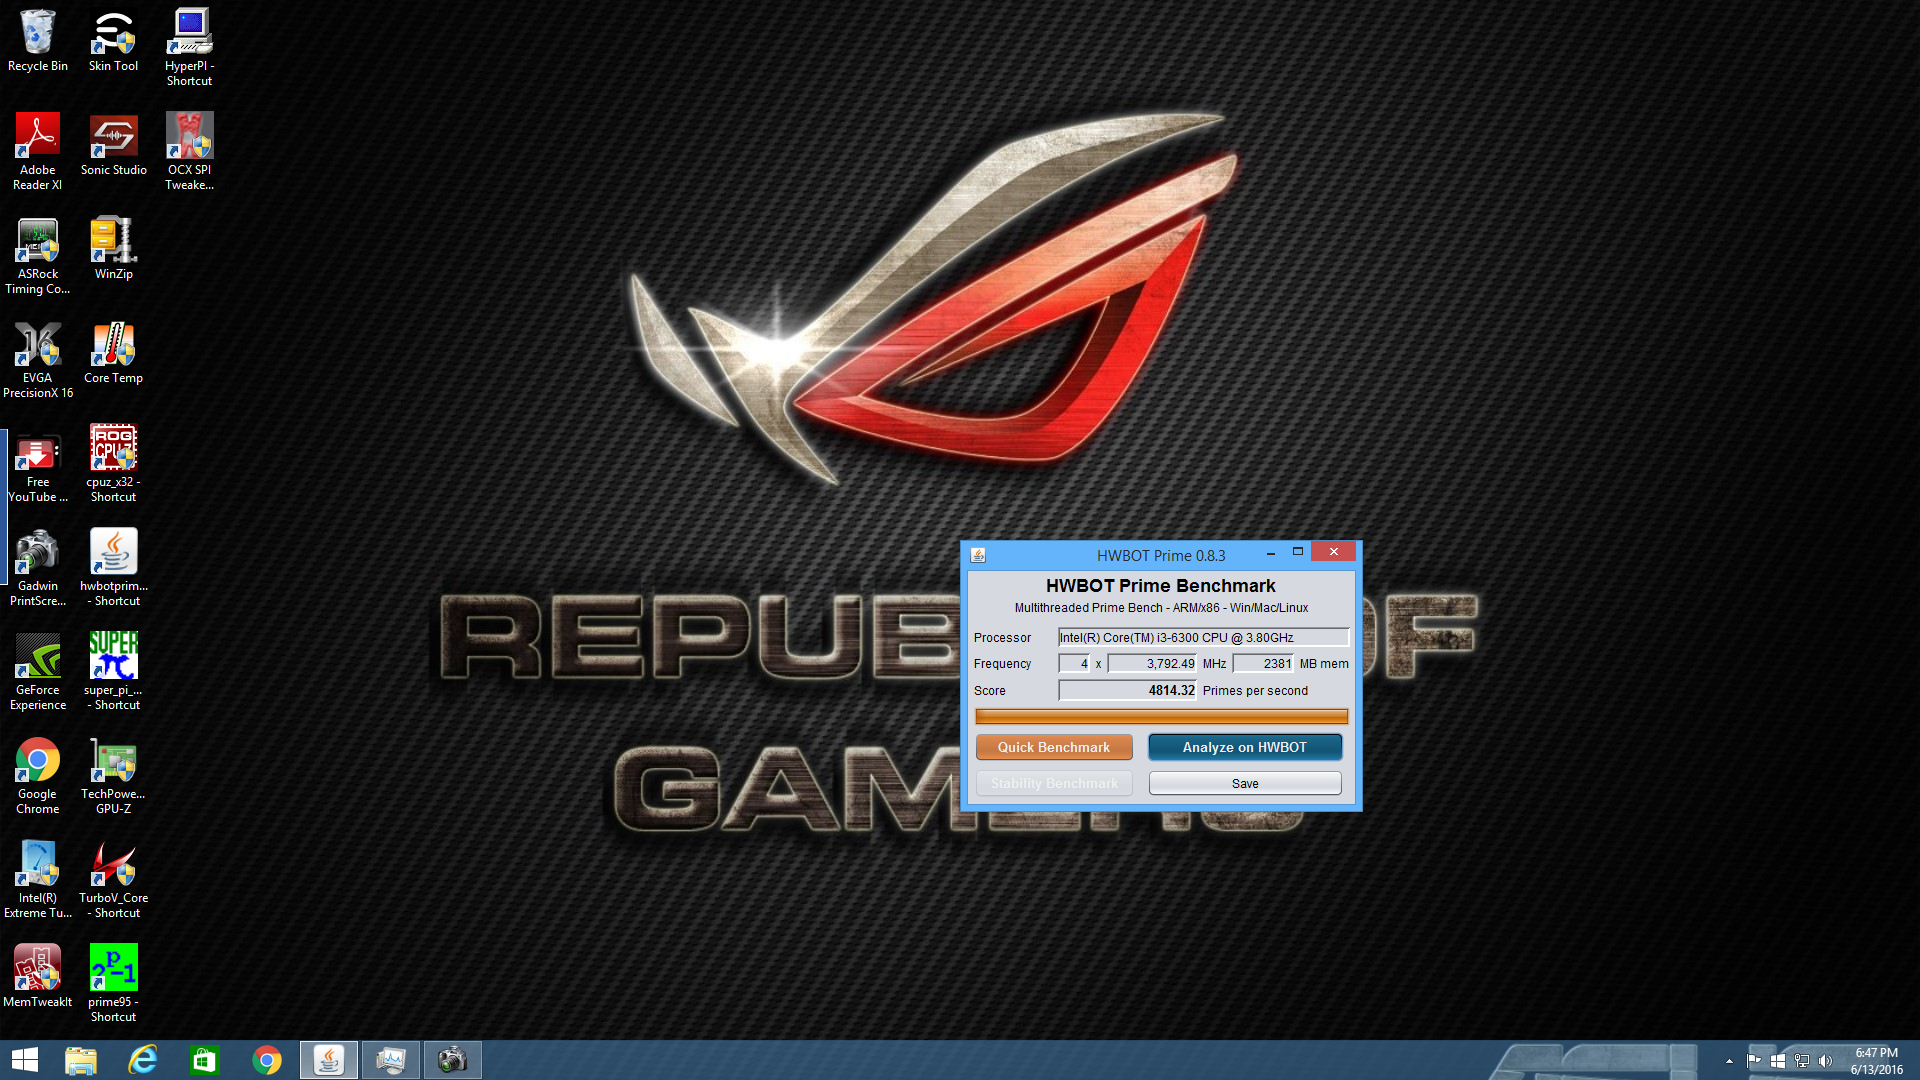The height and width of the screenshot is (1080, 1920).
Task: Save the benchmark result
Action: pyautogui.click(x=1245, y=783)
